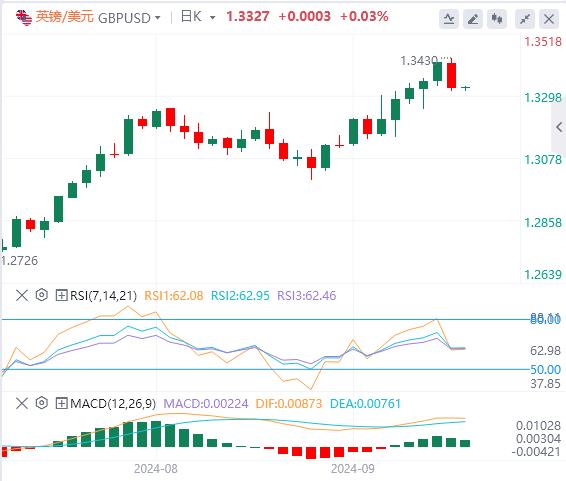Expand the MACD panel plus icon

coord(61,403)
